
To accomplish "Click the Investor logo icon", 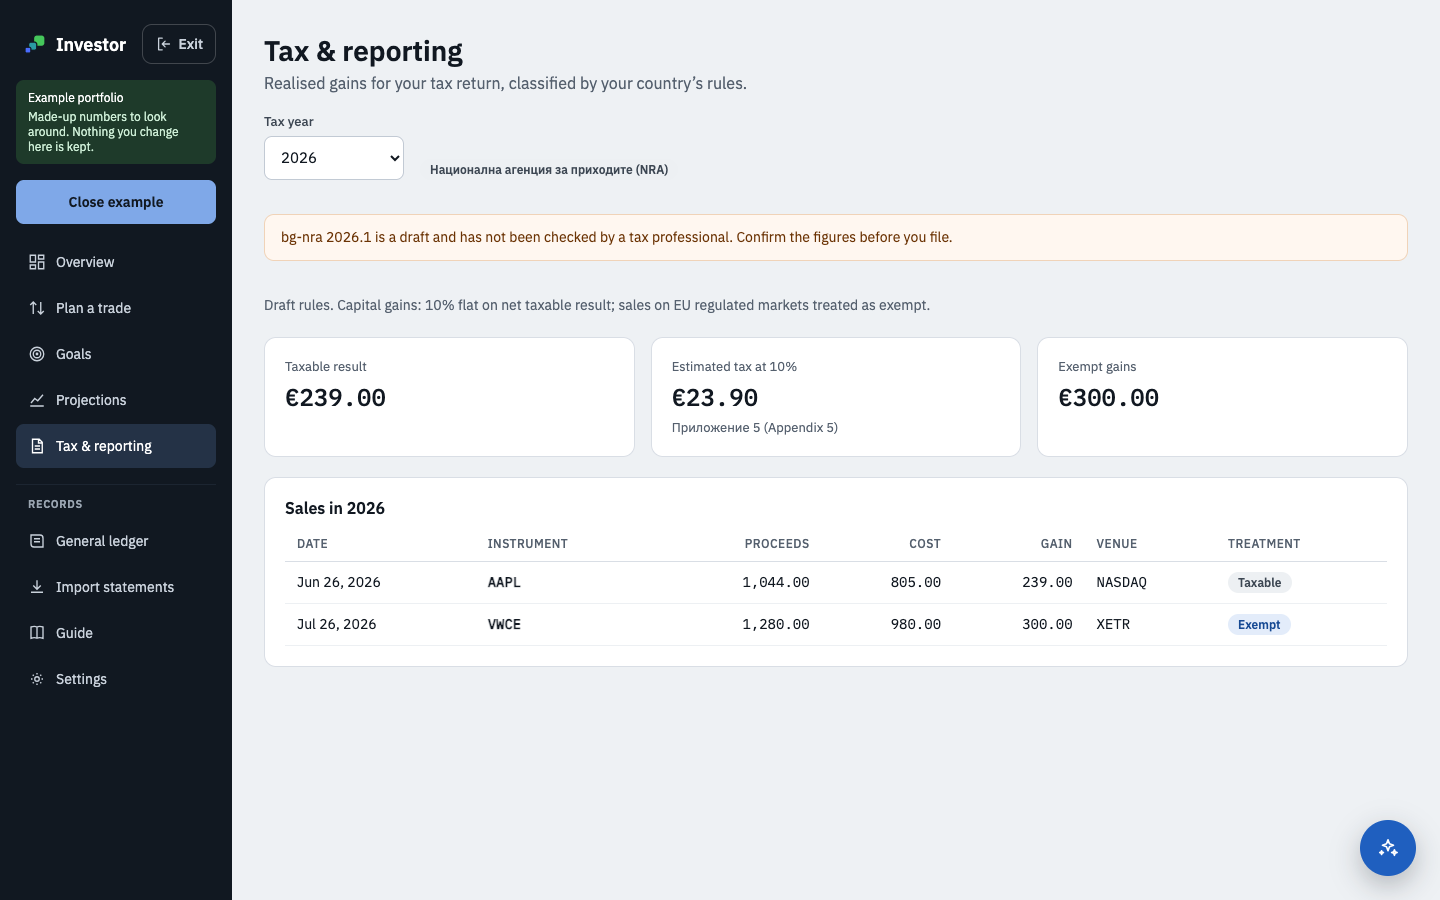I will pos(35,44).
